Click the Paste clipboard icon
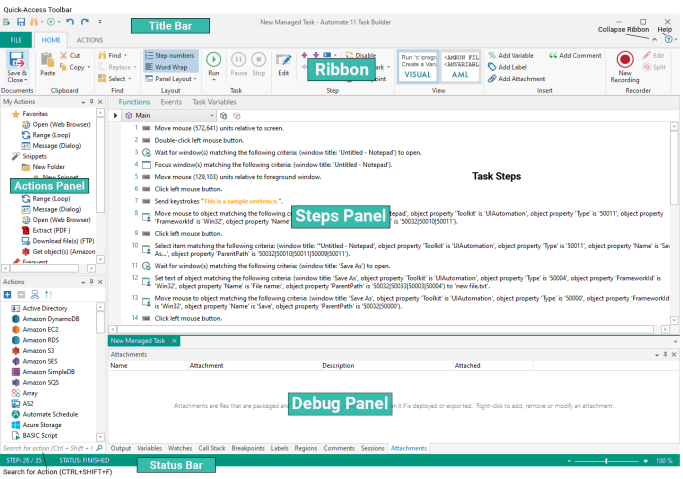 (48, 64)
